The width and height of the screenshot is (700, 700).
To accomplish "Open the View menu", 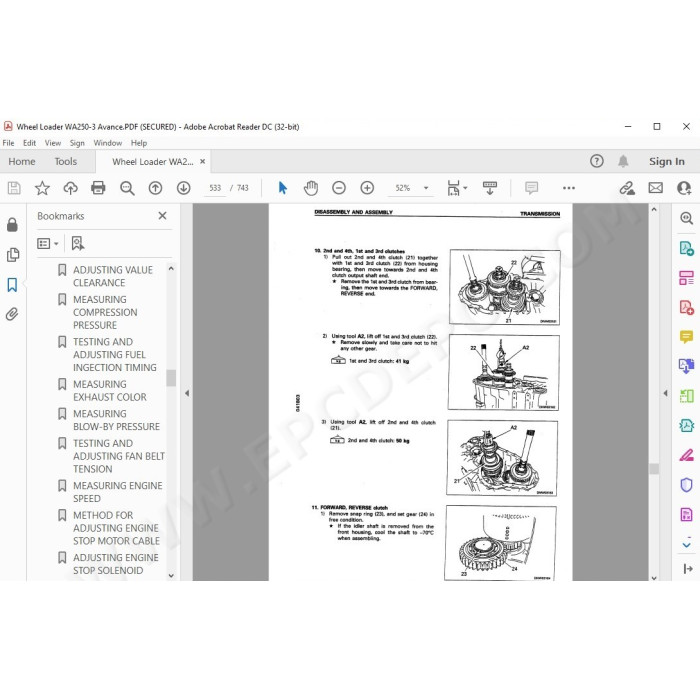I will 53,143.
